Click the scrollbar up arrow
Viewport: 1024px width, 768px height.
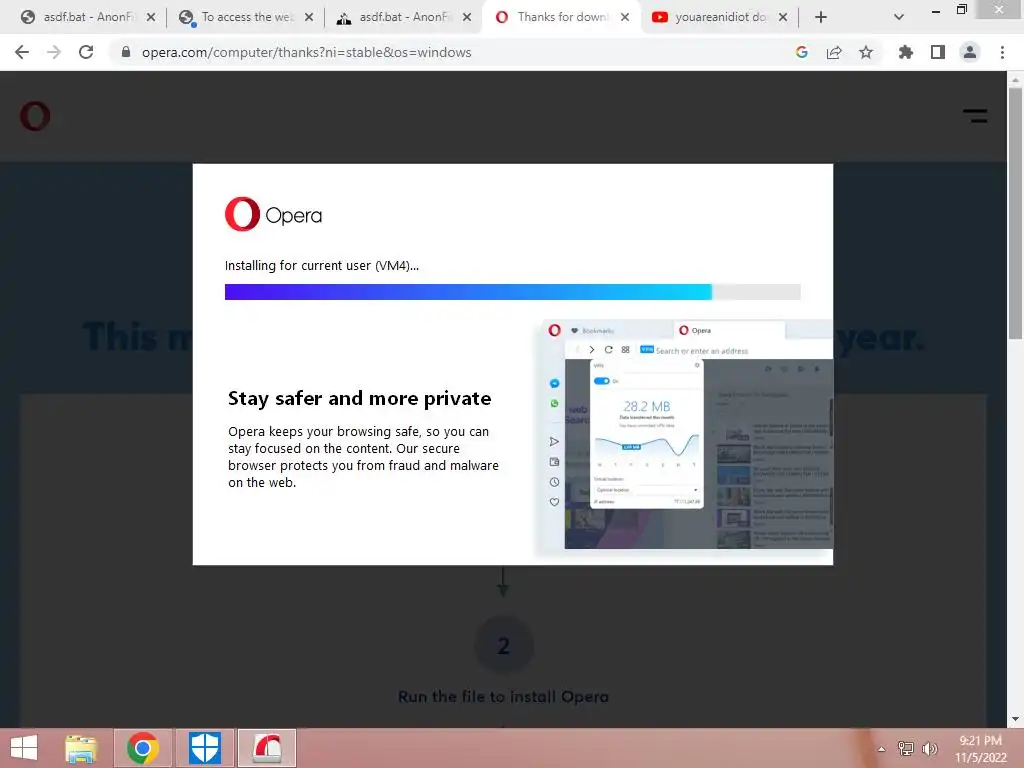point(1015,80)
